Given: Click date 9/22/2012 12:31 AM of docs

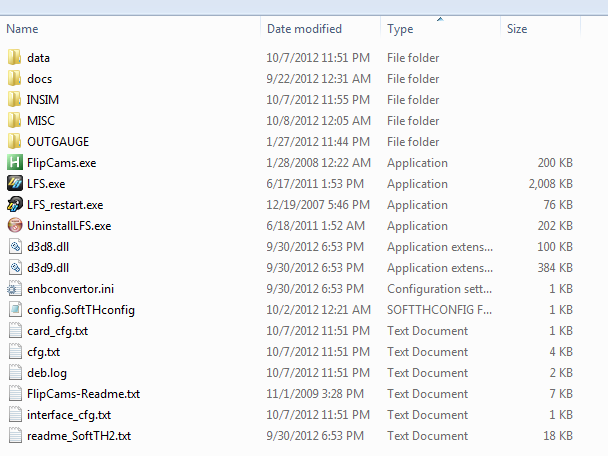Looking at the screenshot, I should (318, 79).
